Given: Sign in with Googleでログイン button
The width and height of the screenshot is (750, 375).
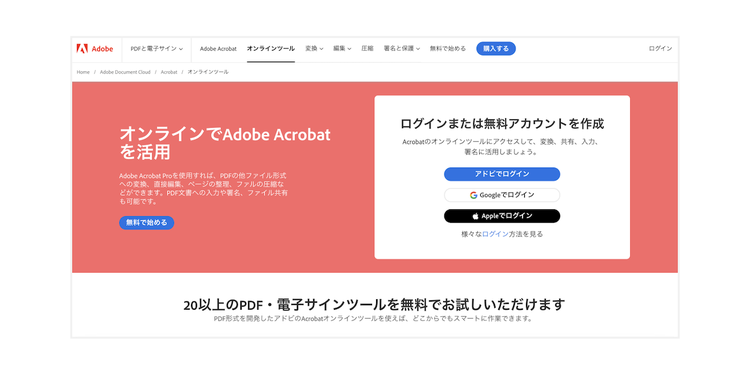Looking at the screenshot, I should pyautogui.click(x=502, y=195).
